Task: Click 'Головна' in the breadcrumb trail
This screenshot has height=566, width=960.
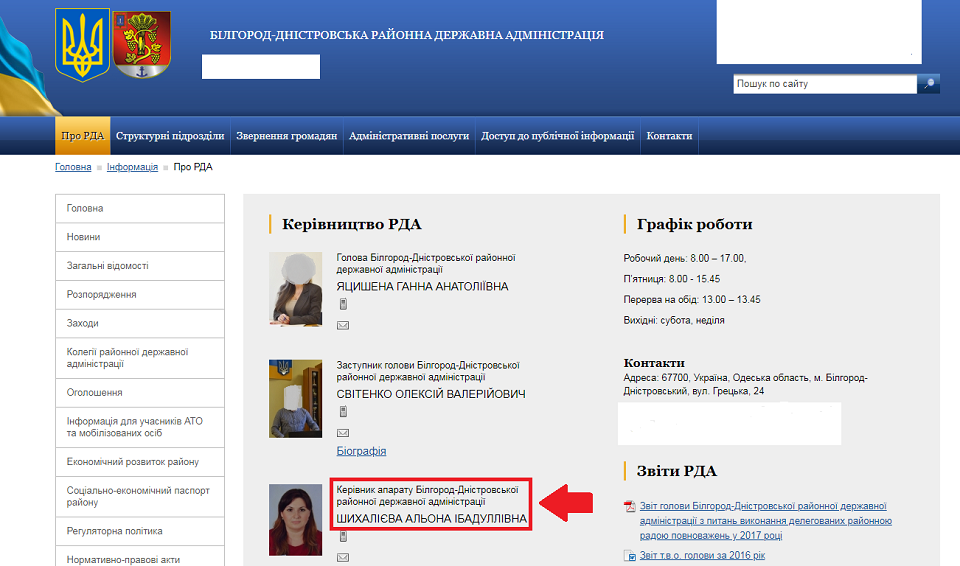Action: (73, 167)
